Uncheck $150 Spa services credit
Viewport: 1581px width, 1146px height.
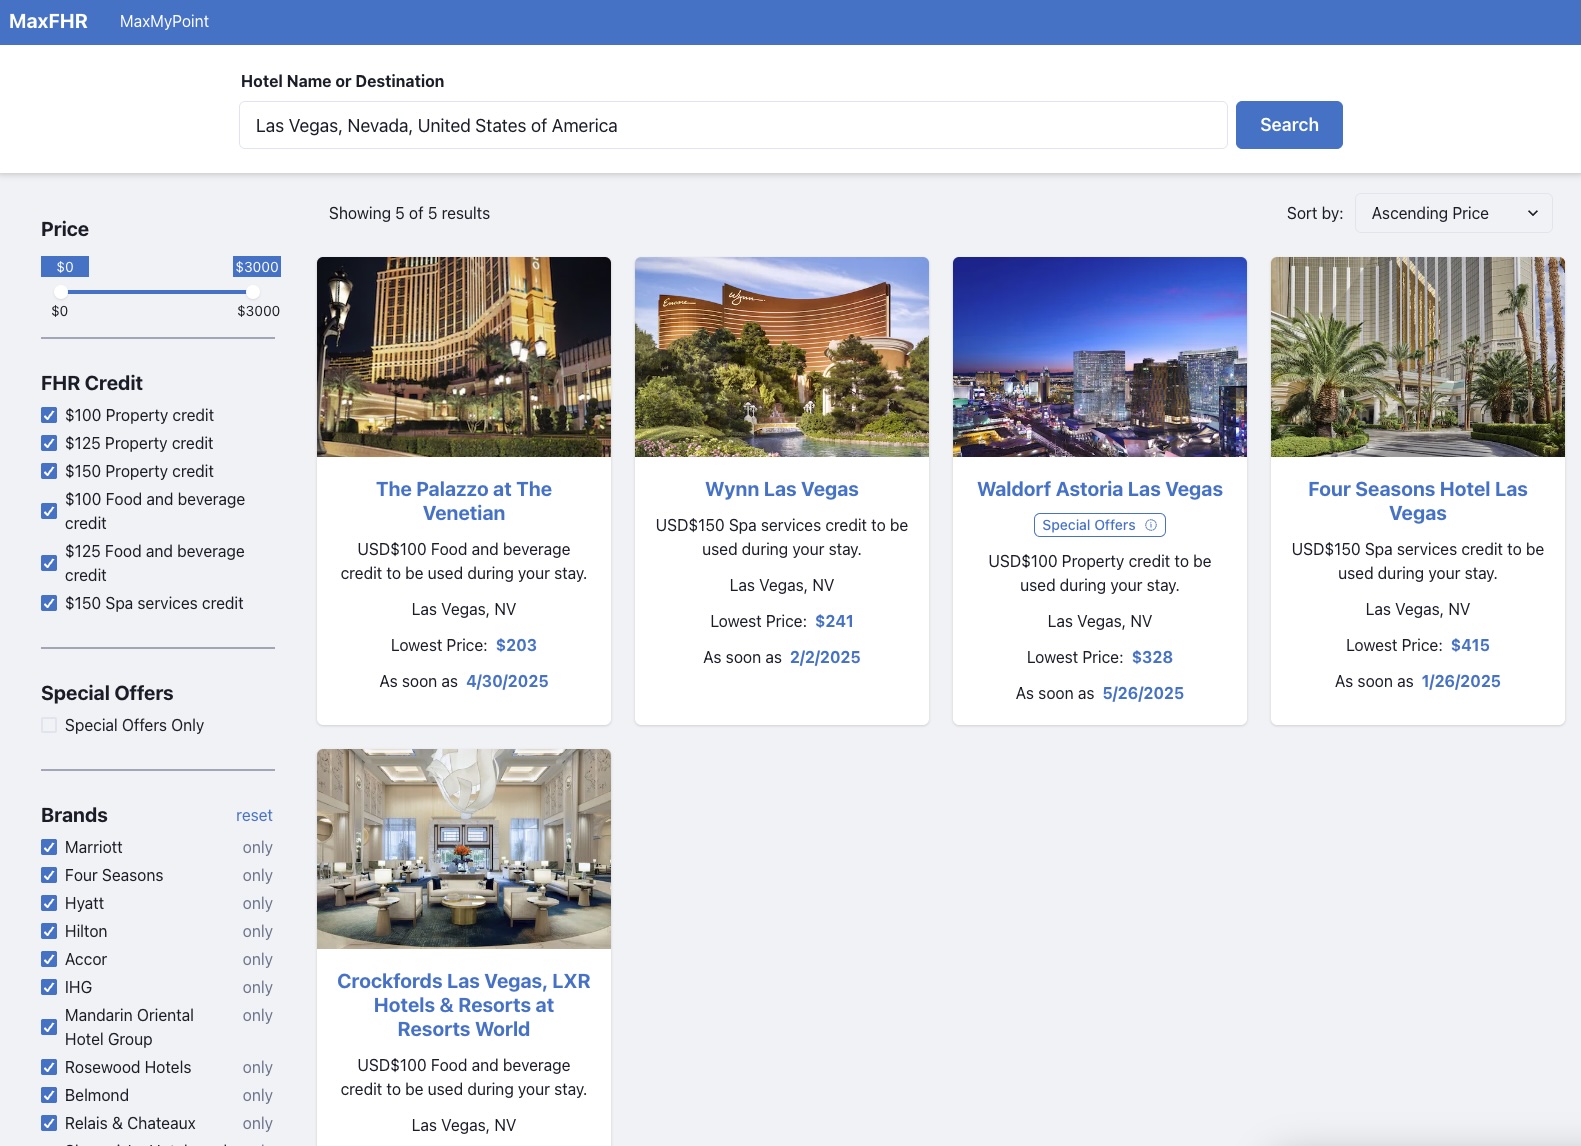click(49, 603)
